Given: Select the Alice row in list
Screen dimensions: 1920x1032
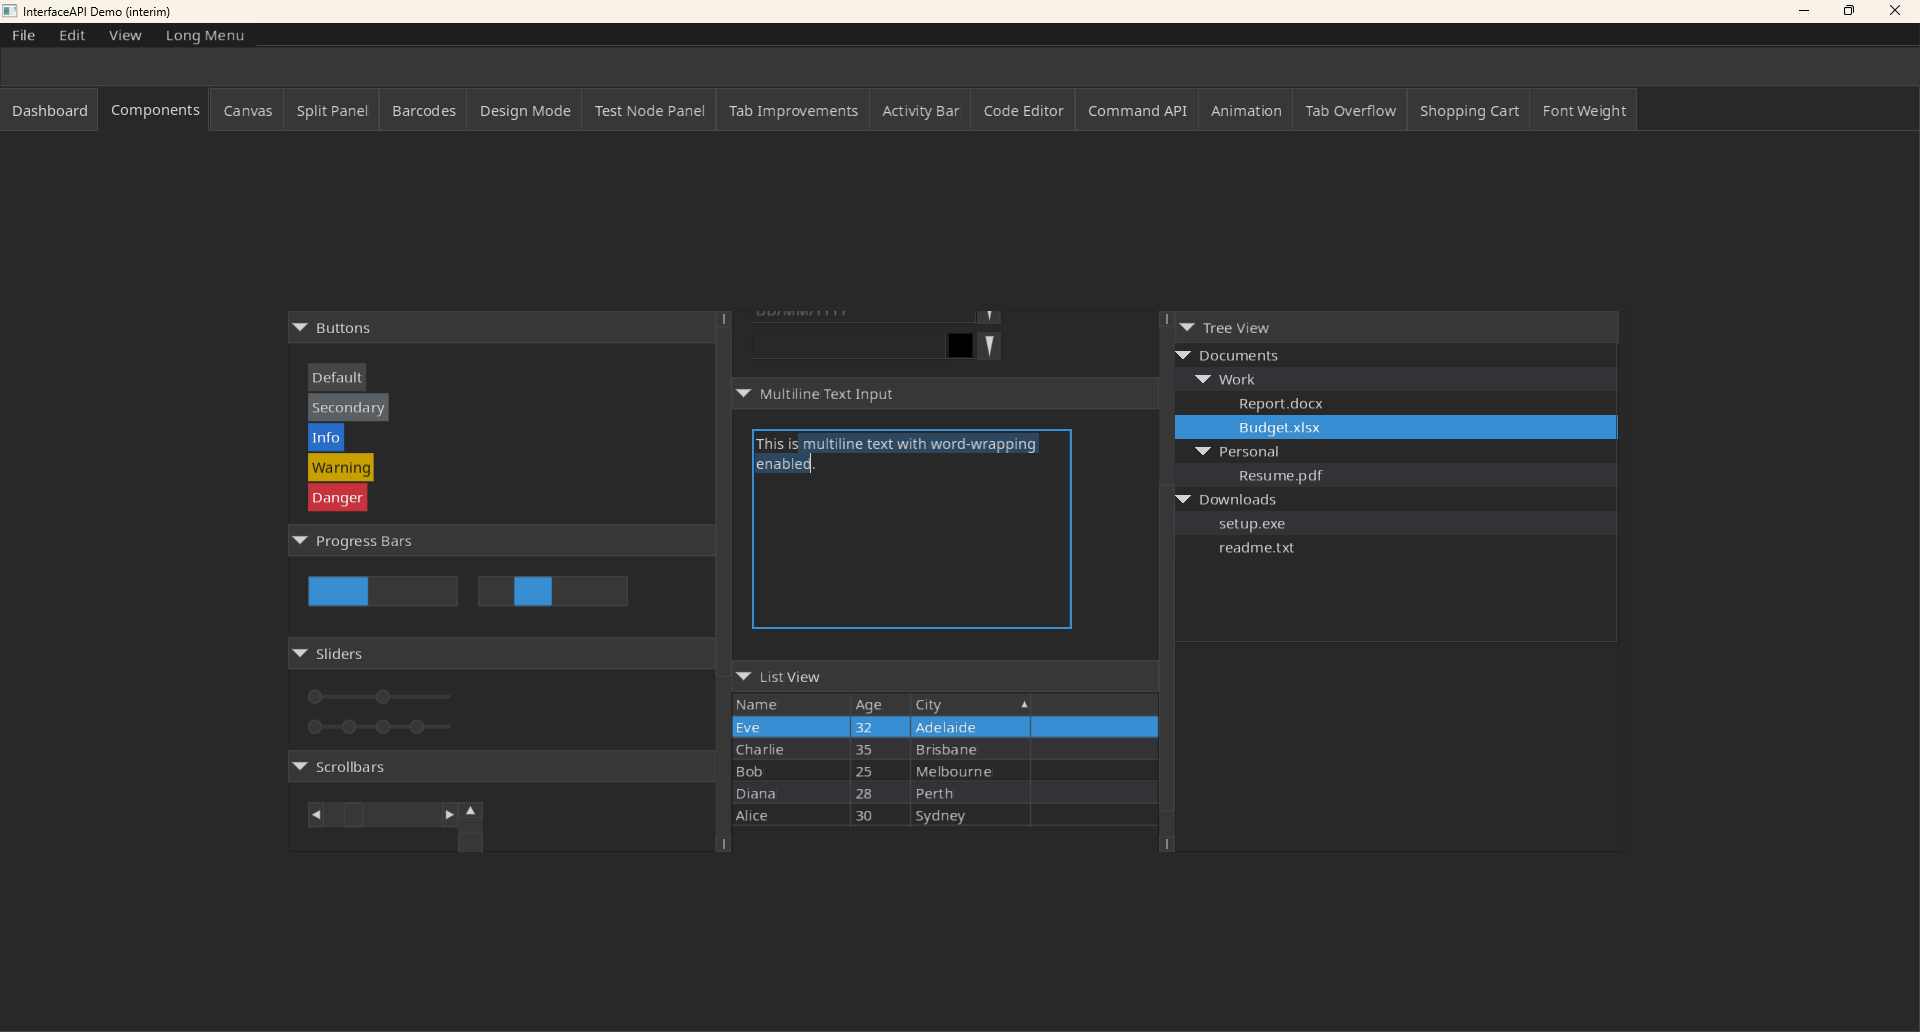Looking at the screenshot, I should click(x=945, y=816).
